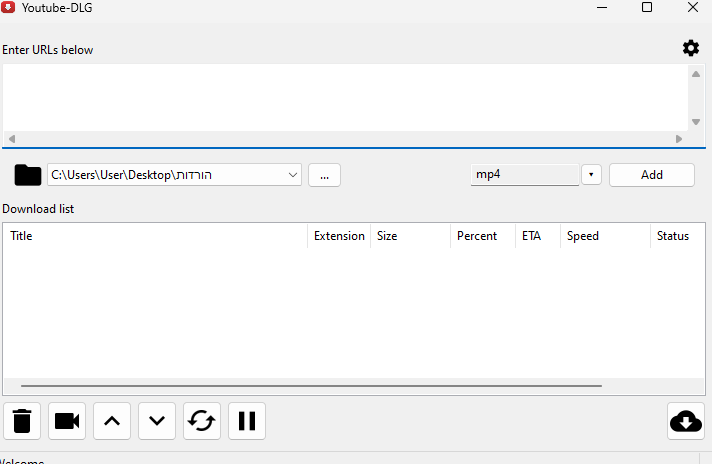Click the 'Download list' label
The width and height of the screenshot is (712, 464).
click(38, 209)
